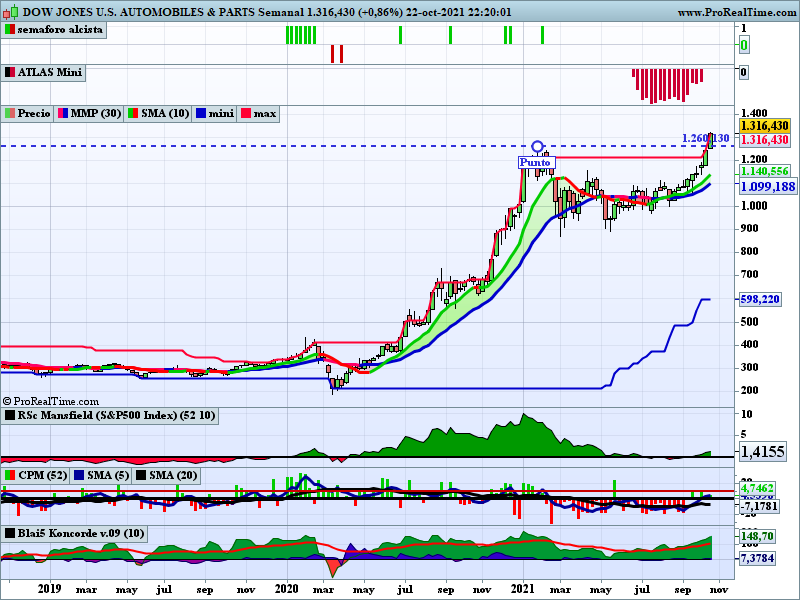Click the nov label at the time axis end
The image size is (800, 600).
pos(718,590)
